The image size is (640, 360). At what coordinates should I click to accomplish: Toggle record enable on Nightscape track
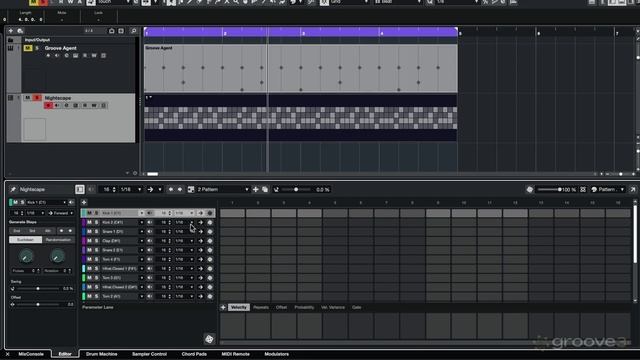coord(48,106)
